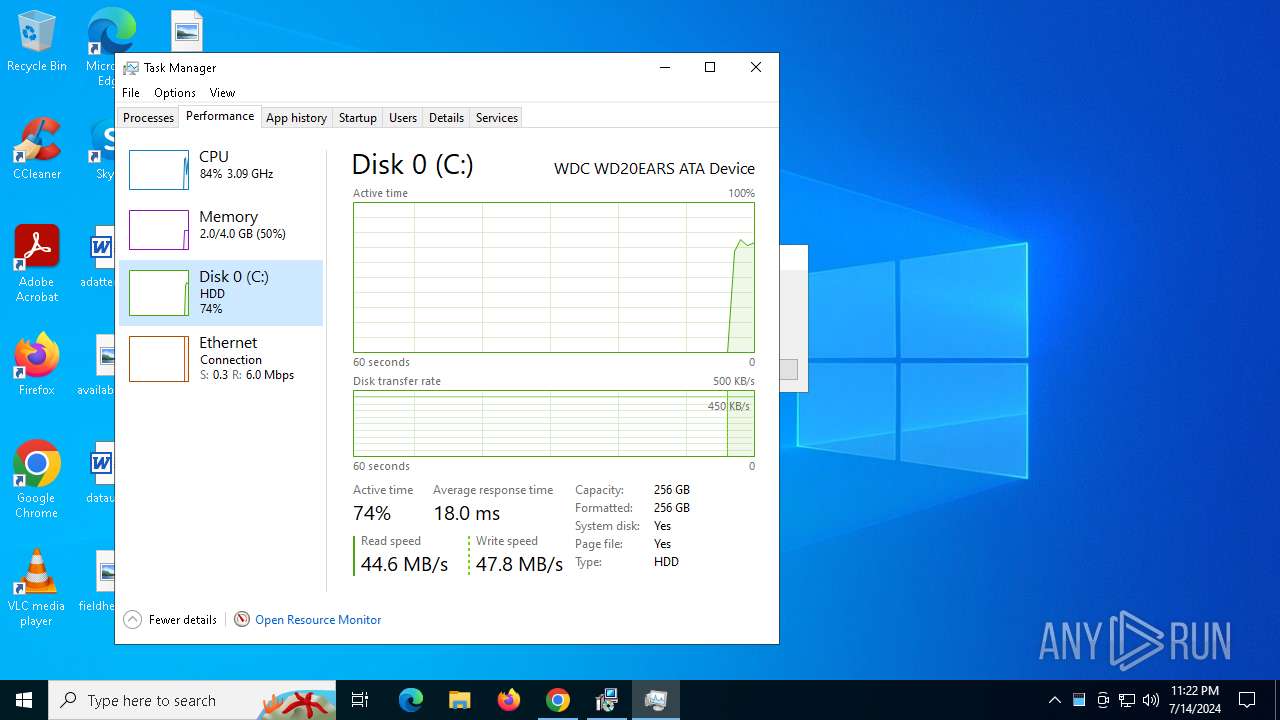Click the taskbar search box

tap(192, 700)
